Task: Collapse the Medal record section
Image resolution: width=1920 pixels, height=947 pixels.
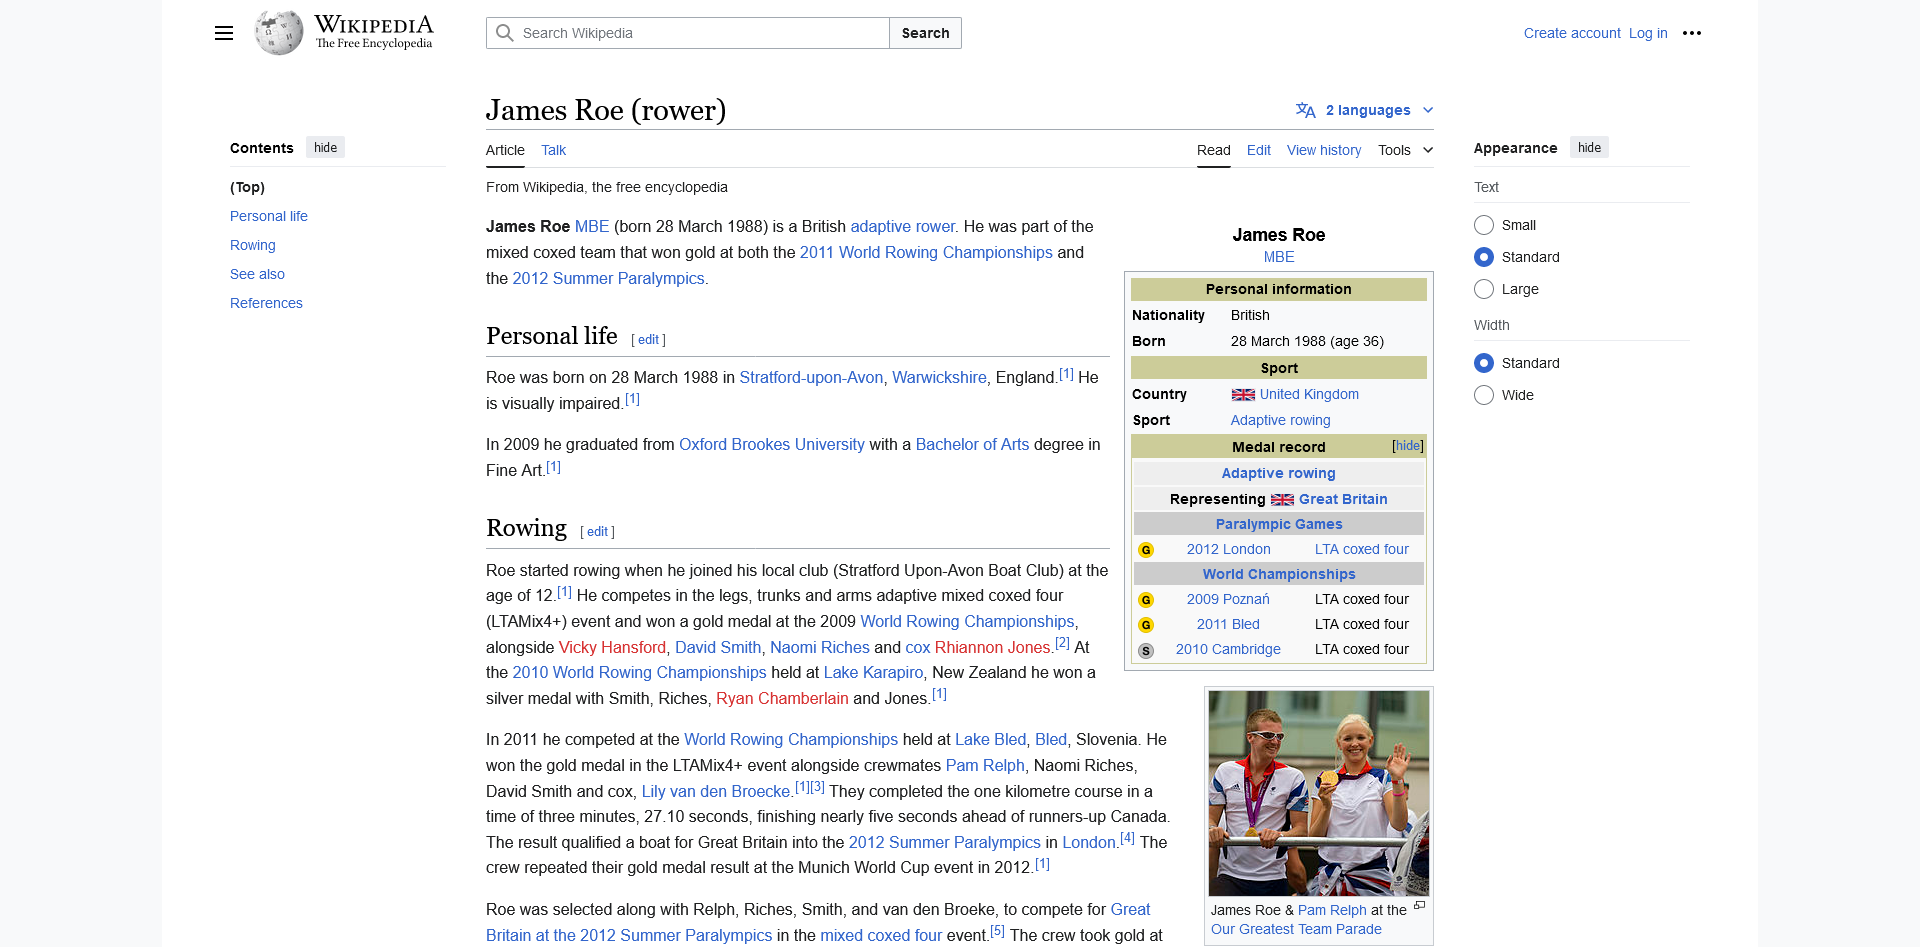Action: tap(1407, 446)
